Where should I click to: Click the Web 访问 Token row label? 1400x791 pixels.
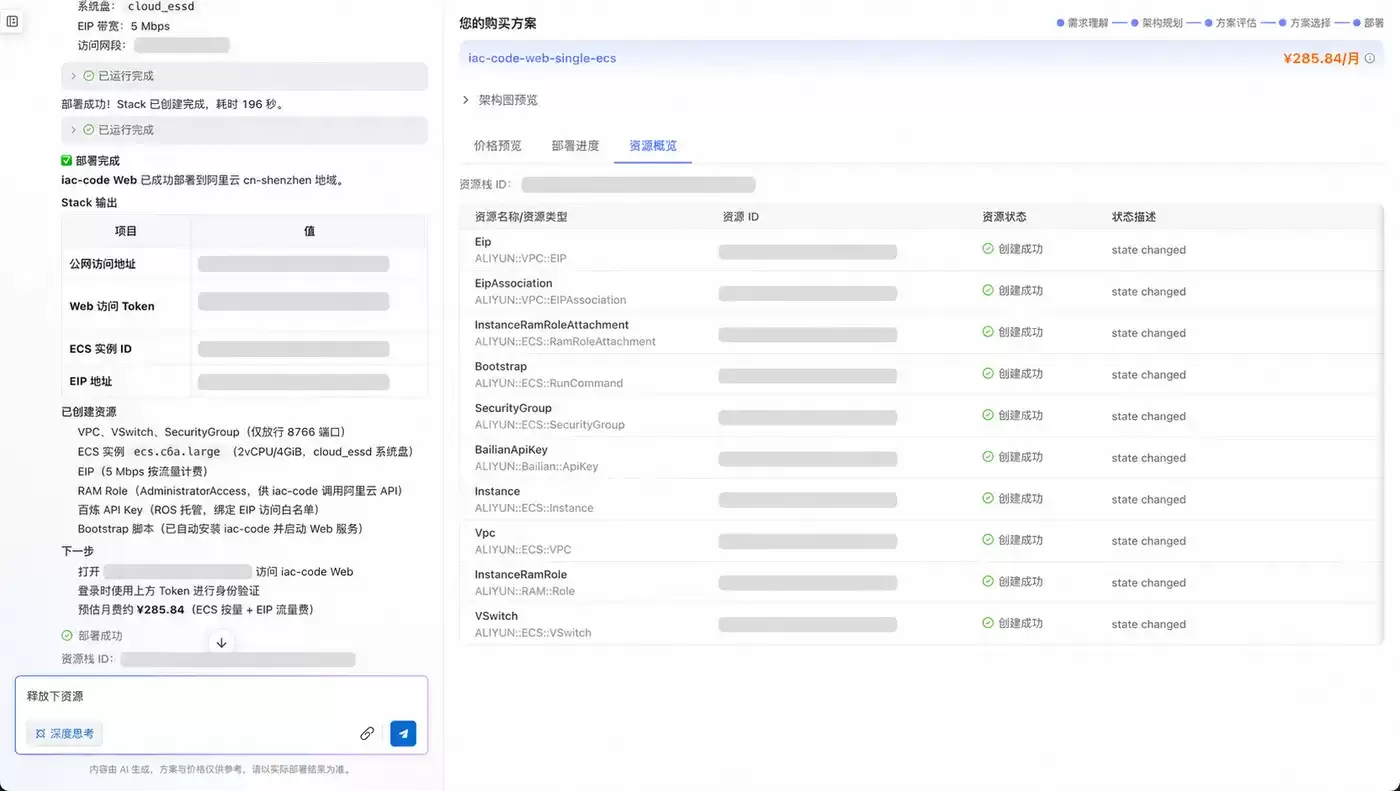pos(112,306)
